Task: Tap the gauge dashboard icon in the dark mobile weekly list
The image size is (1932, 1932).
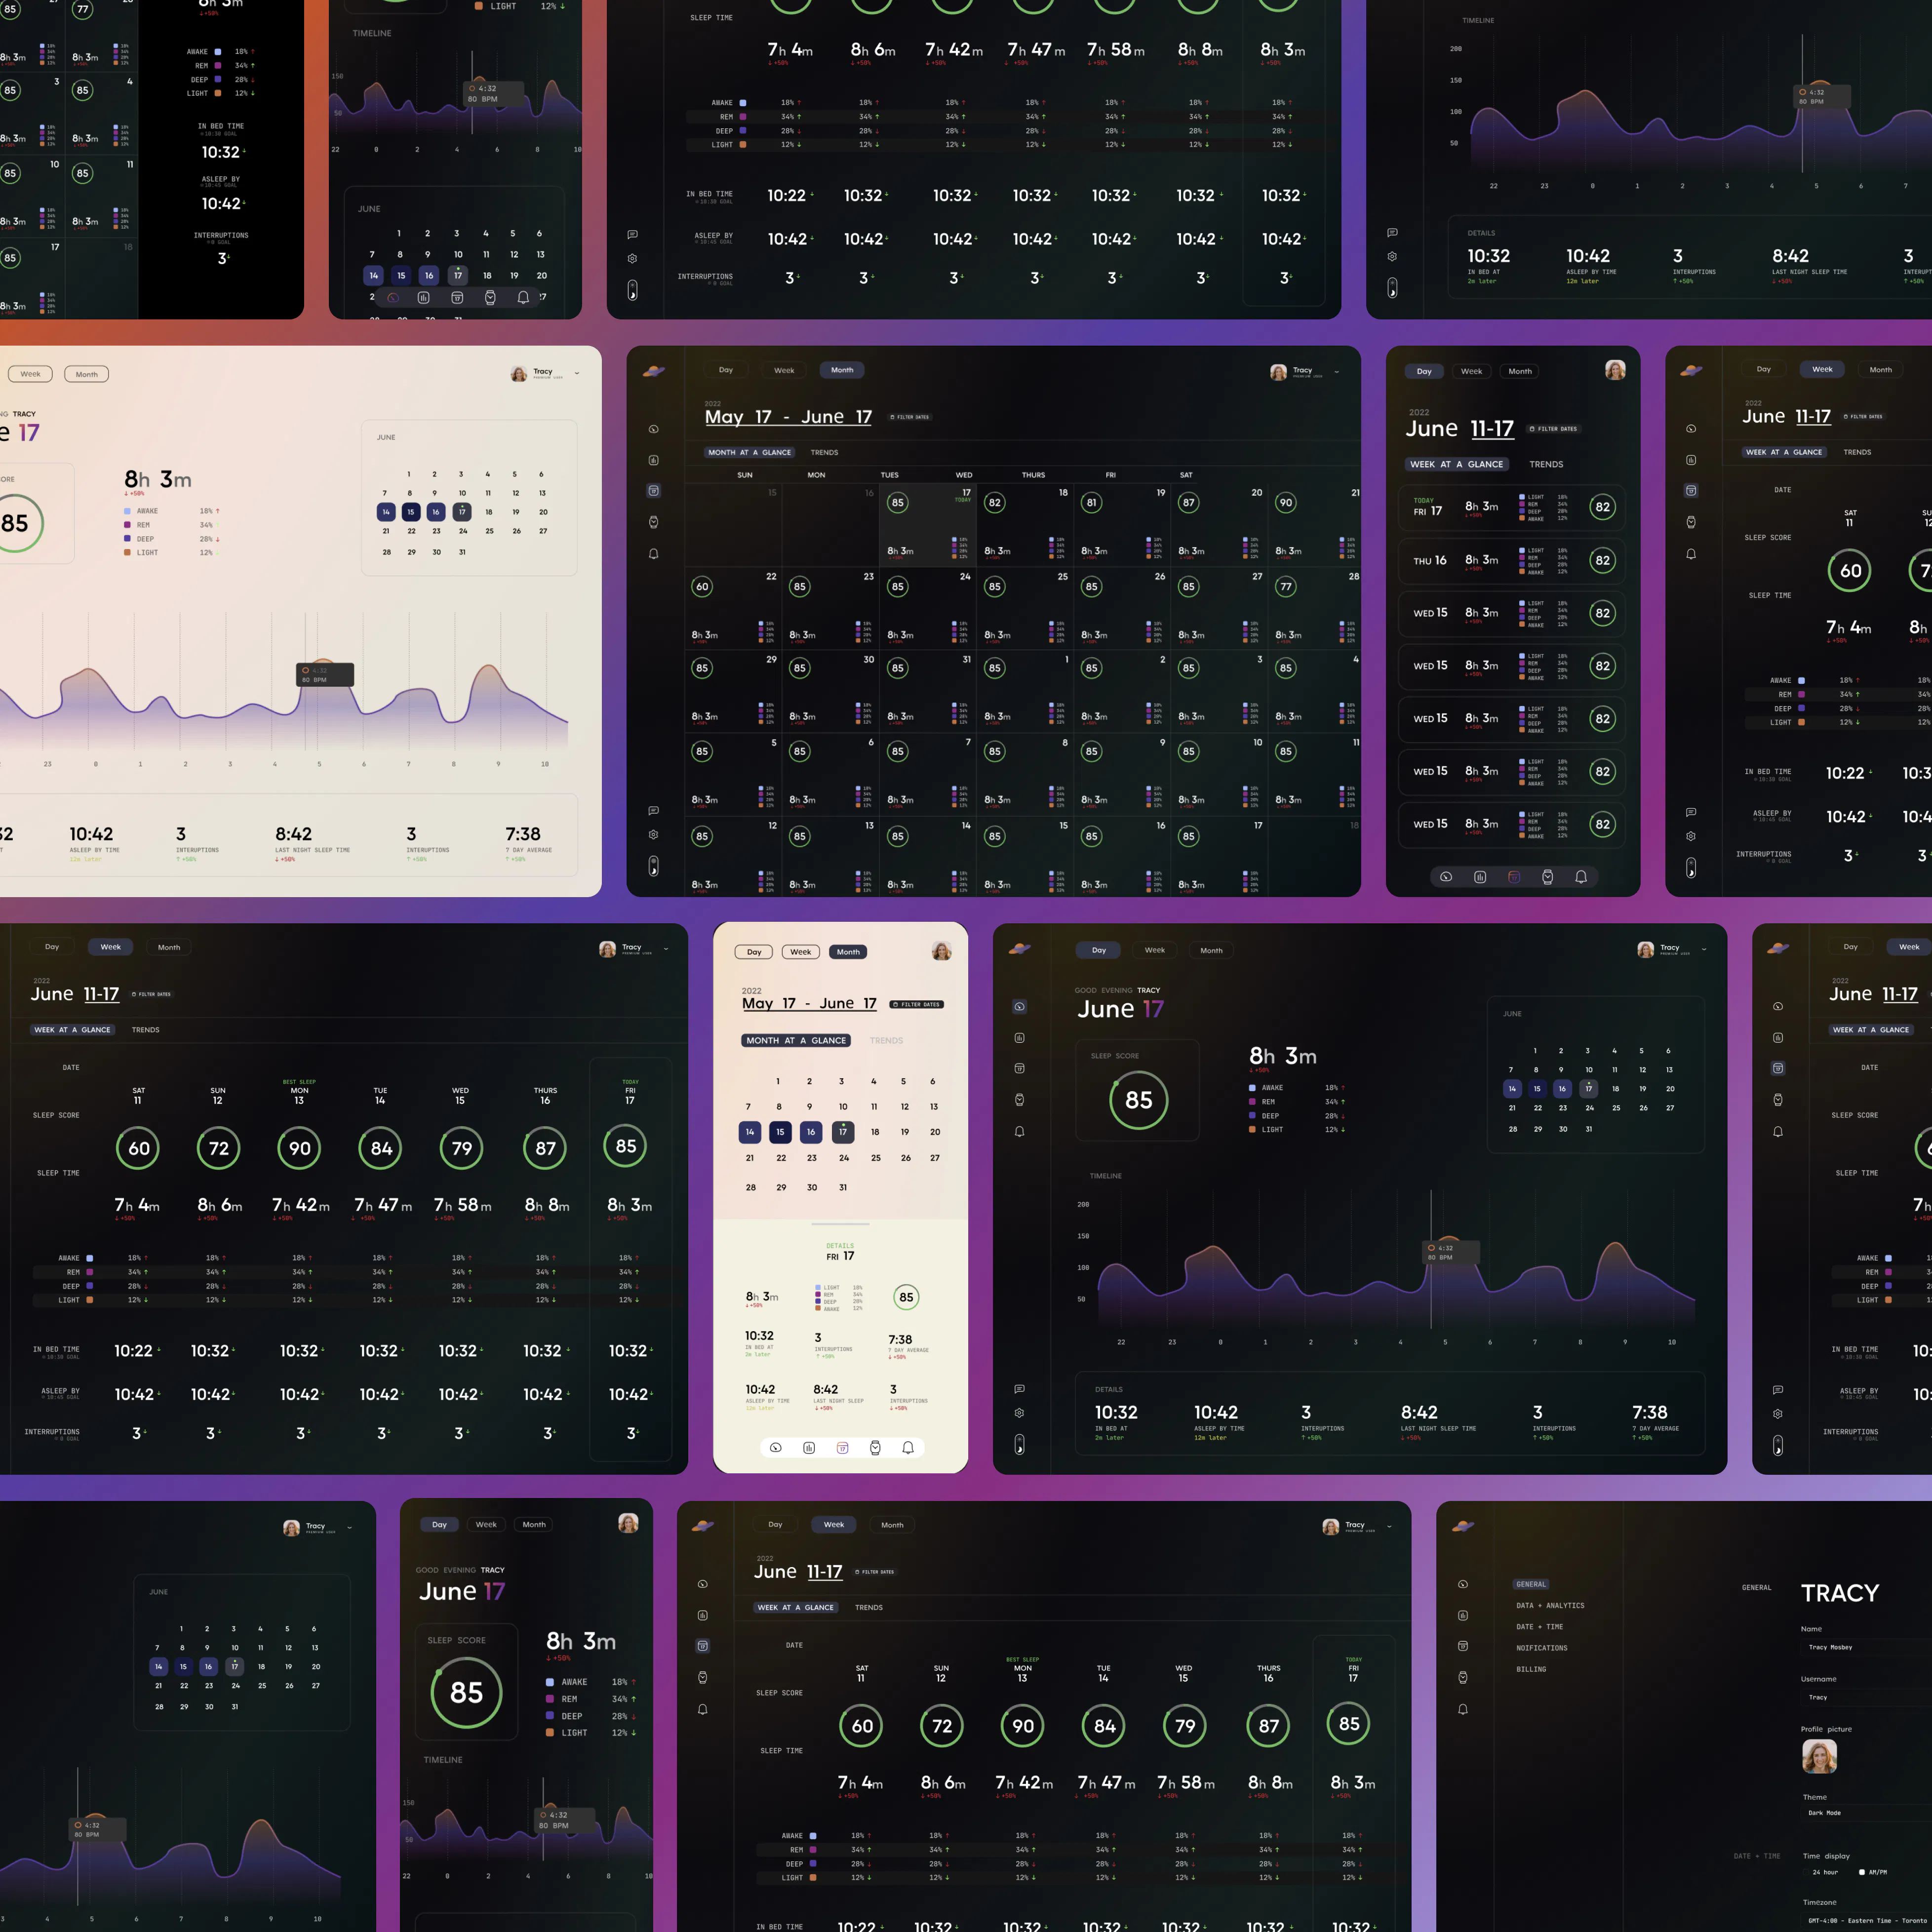Action: coord(1446,877)
